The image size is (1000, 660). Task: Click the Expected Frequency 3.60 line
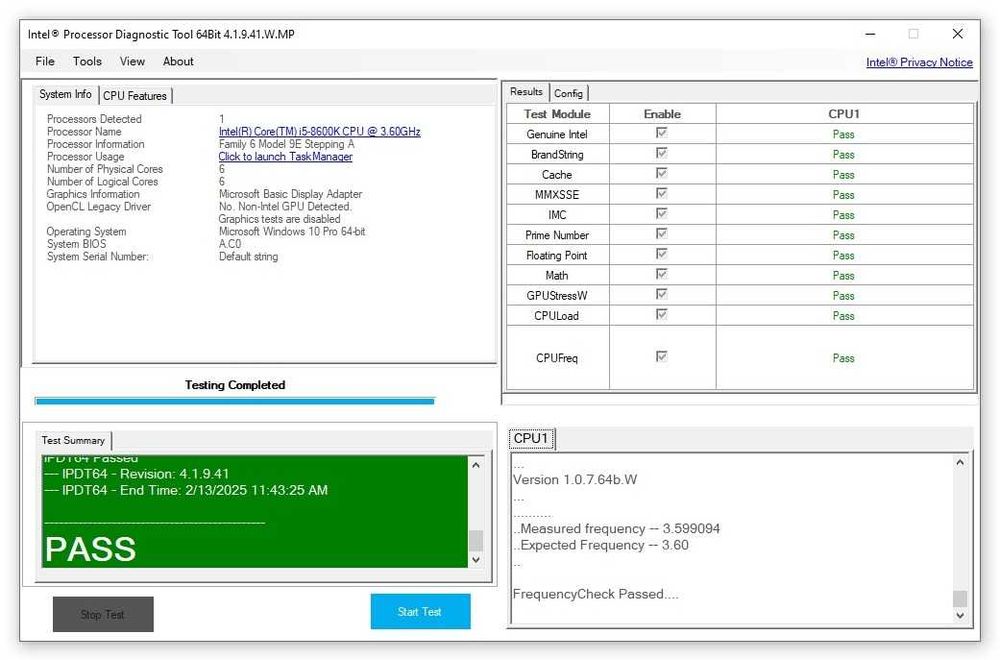pos(601,545)
